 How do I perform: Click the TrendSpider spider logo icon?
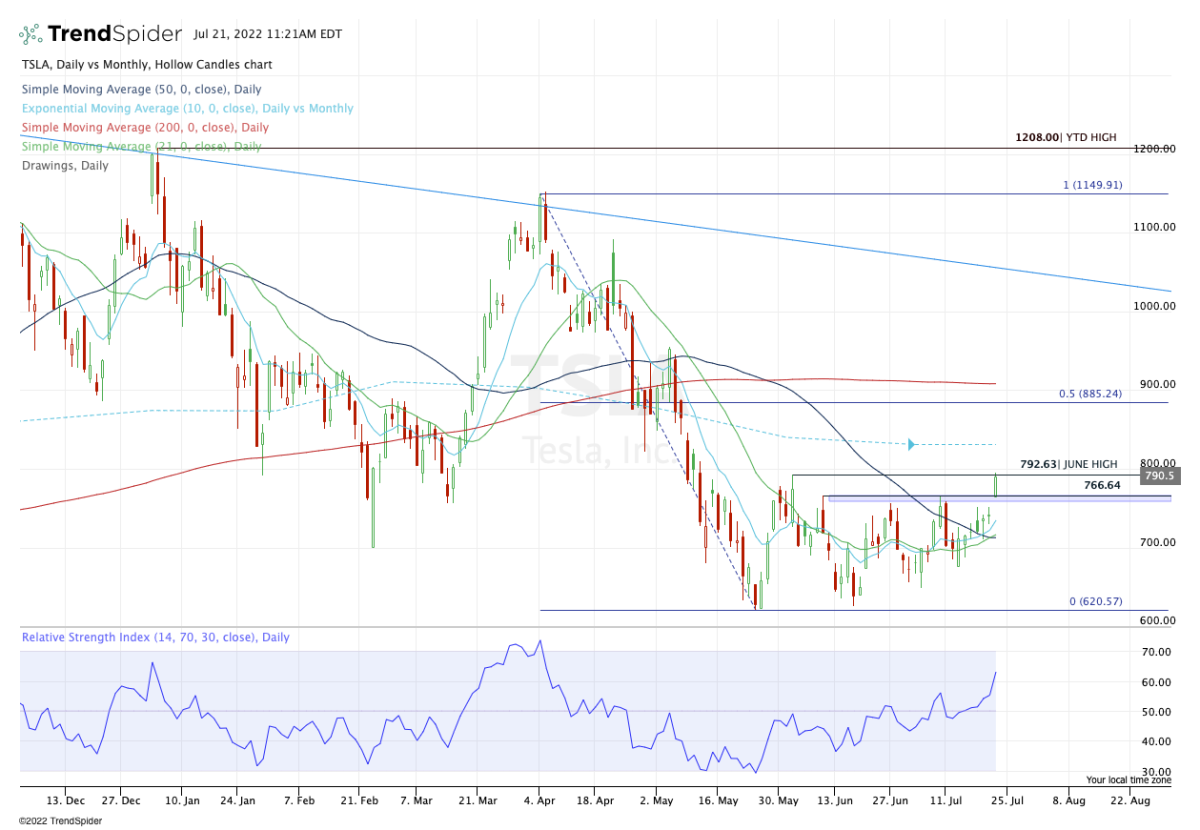pos(34,34)
